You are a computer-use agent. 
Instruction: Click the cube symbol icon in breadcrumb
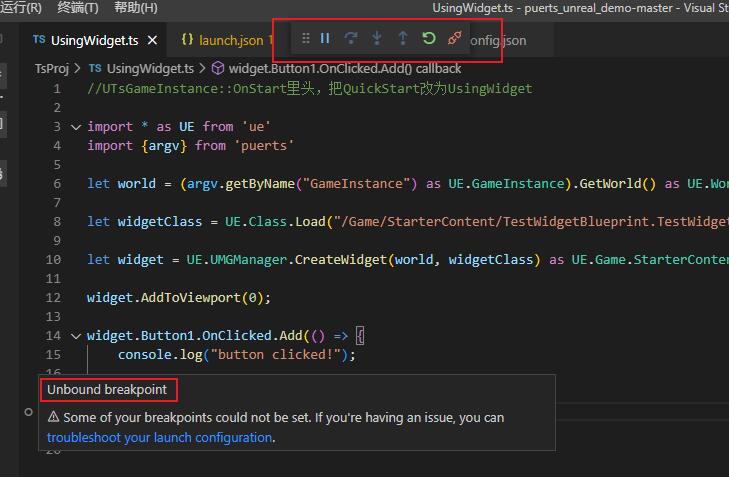[x=218, y=69]
